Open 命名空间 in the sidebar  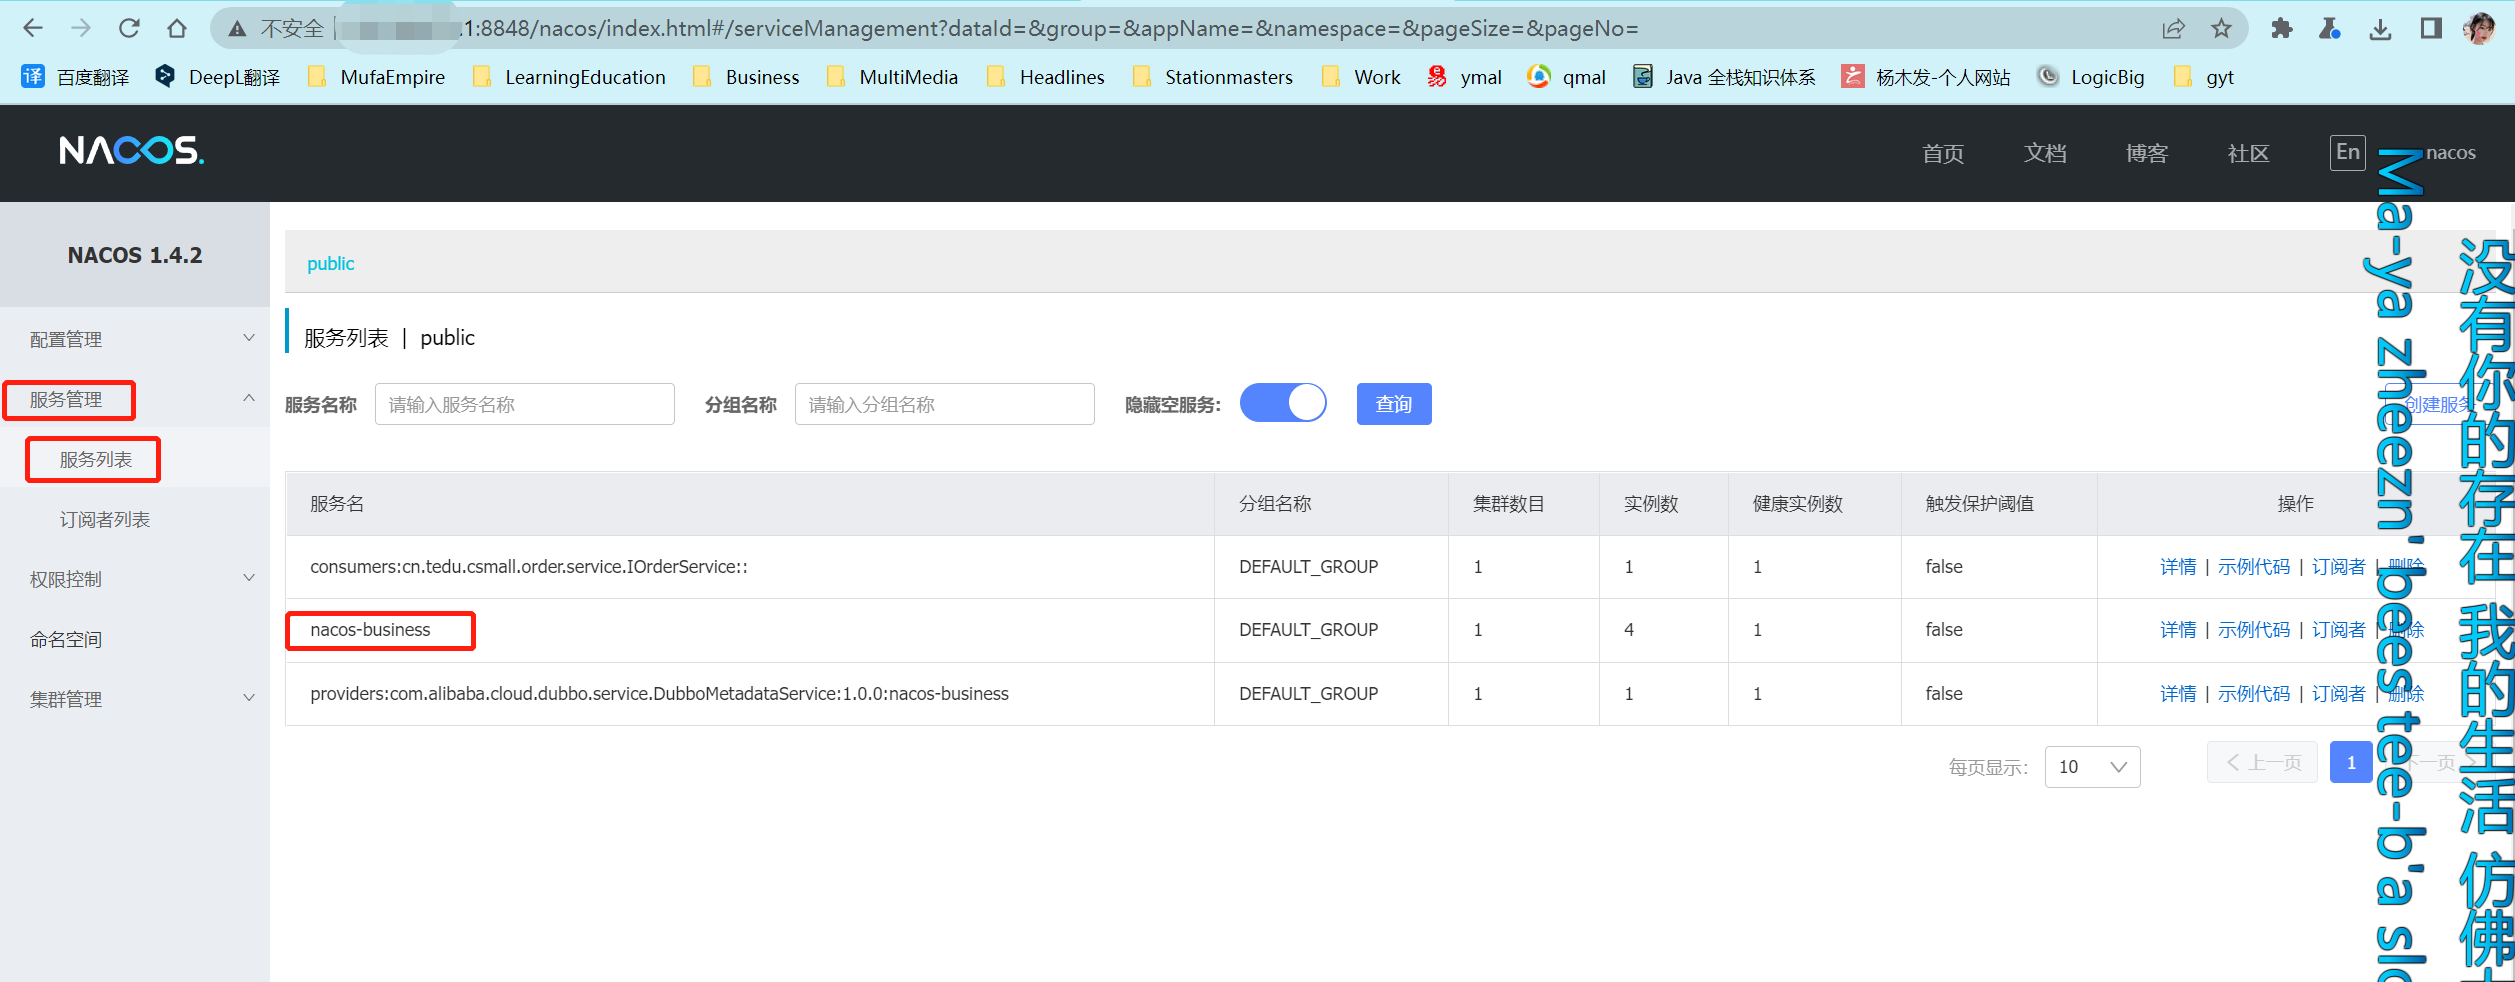pyautogui.click(x=66, y=639)
